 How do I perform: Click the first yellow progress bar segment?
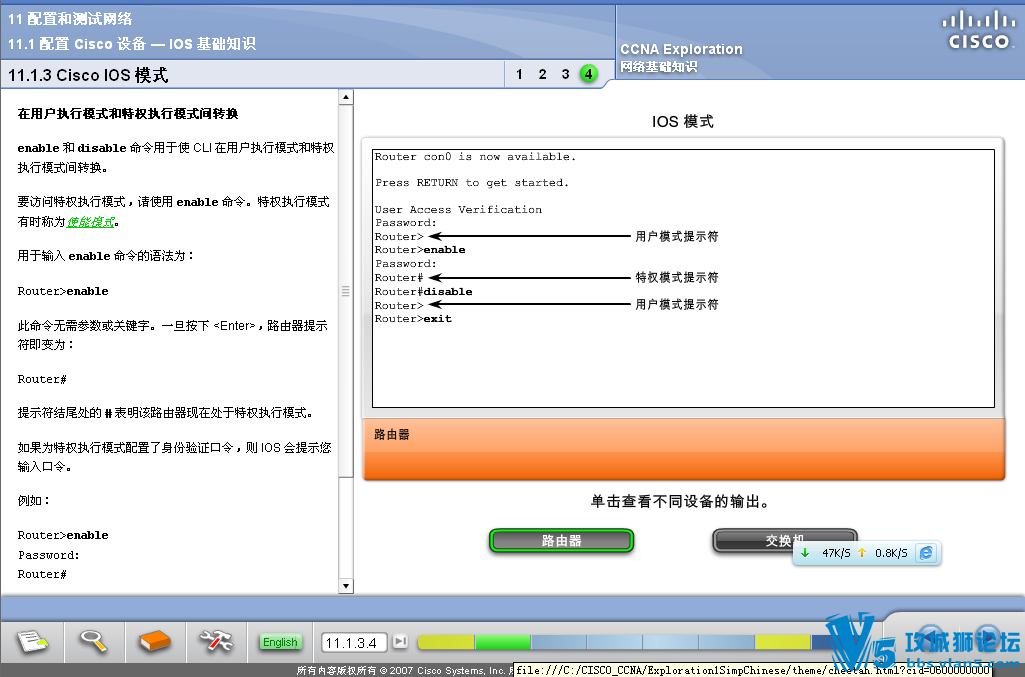pyautogui.click(x=446, y=642)
